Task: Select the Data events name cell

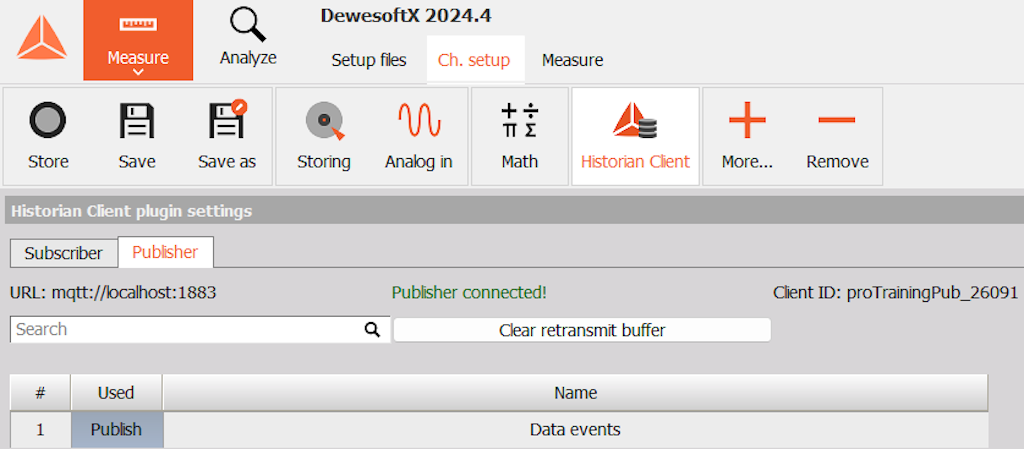Action: (575, 430)
